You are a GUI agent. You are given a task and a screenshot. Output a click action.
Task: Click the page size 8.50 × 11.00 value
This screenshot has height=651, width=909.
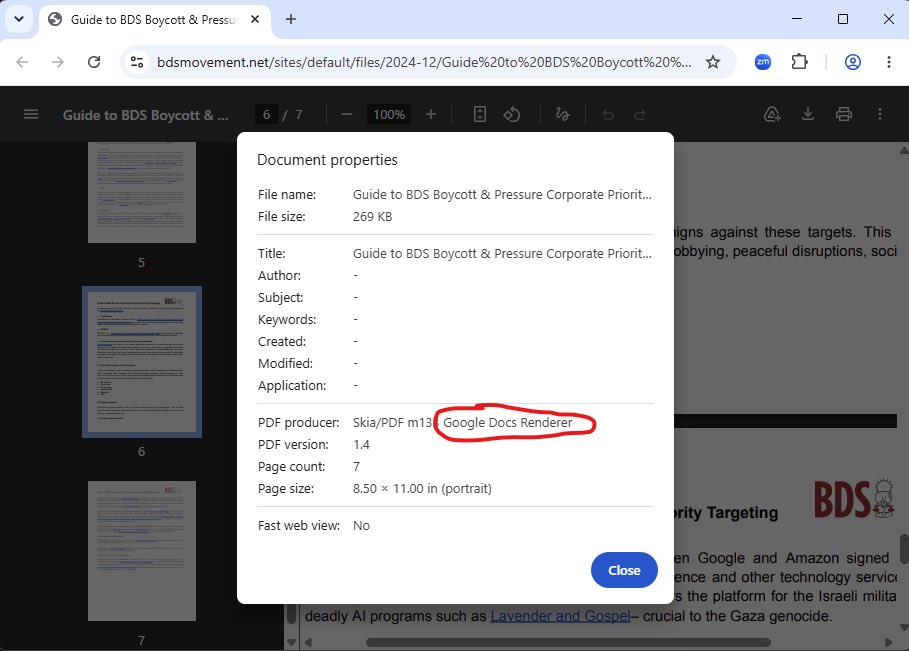(422, 489)
